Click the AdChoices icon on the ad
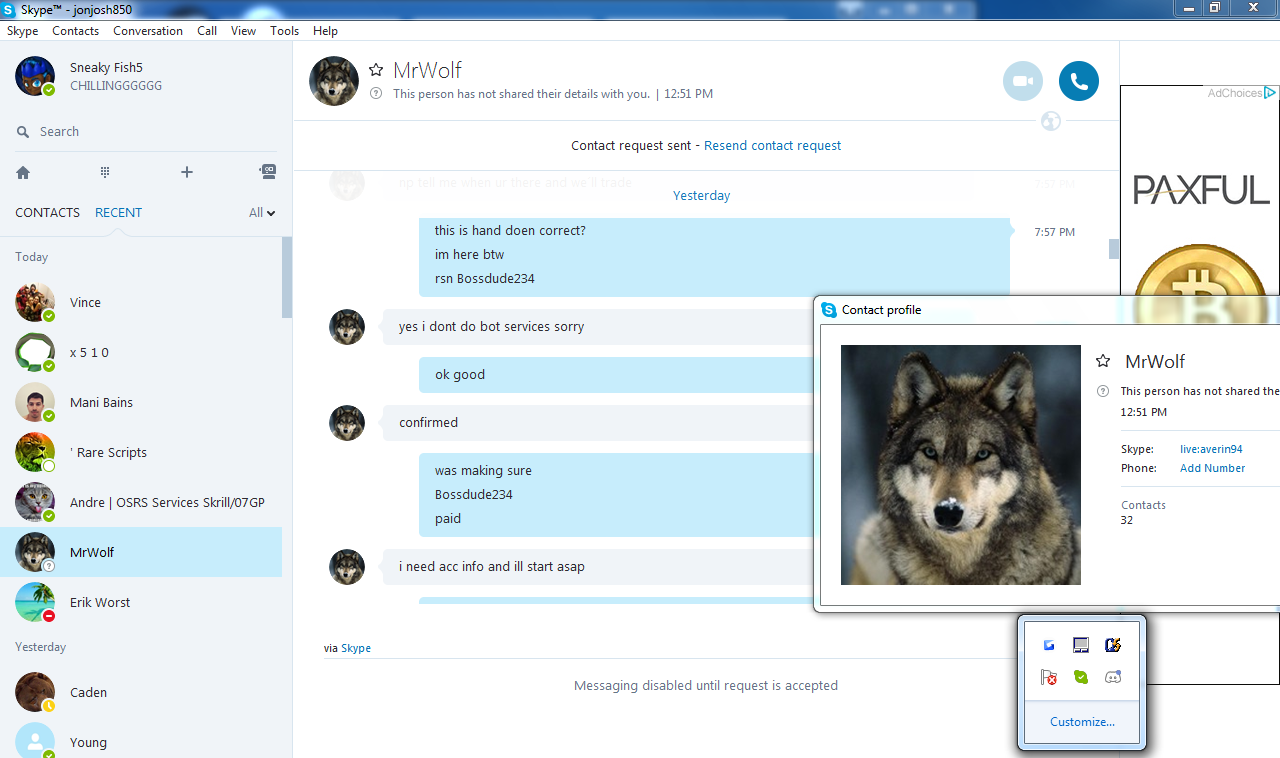The width and height of the screenshot is (1280, 758). [x=1270, y=93]
